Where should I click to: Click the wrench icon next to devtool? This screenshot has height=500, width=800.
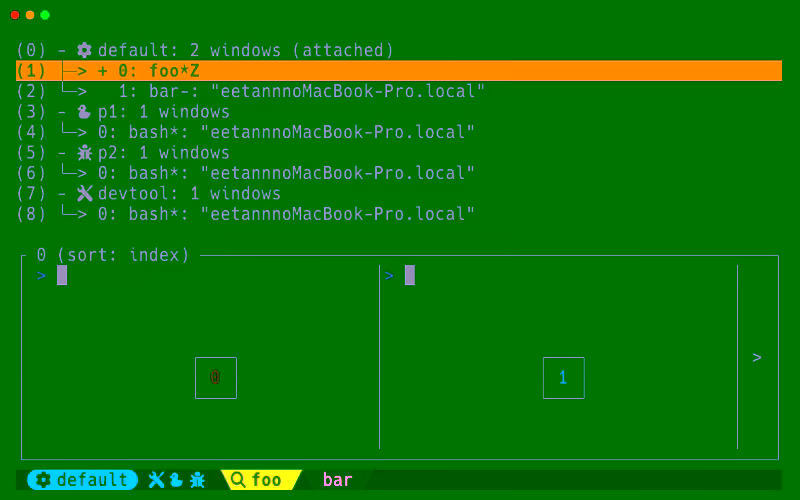85,194
